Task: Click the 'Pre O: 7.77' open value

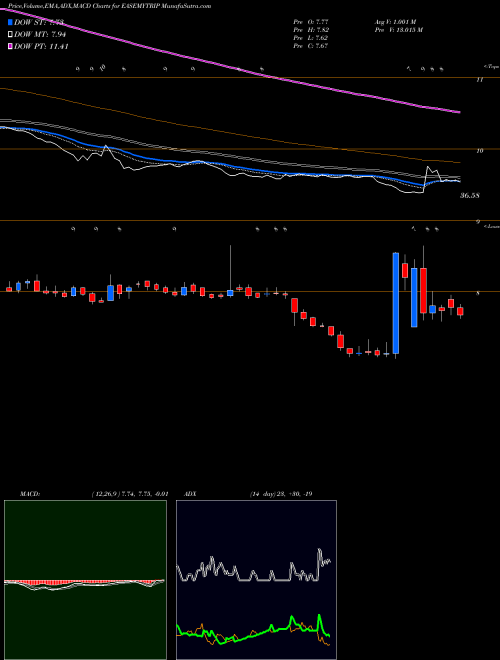Action: (311, 22)
